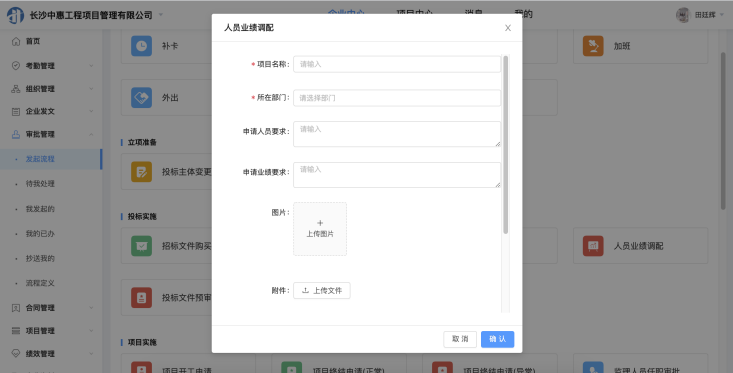Click the 确认 button

pyautogui.click(x=497, y=339)
